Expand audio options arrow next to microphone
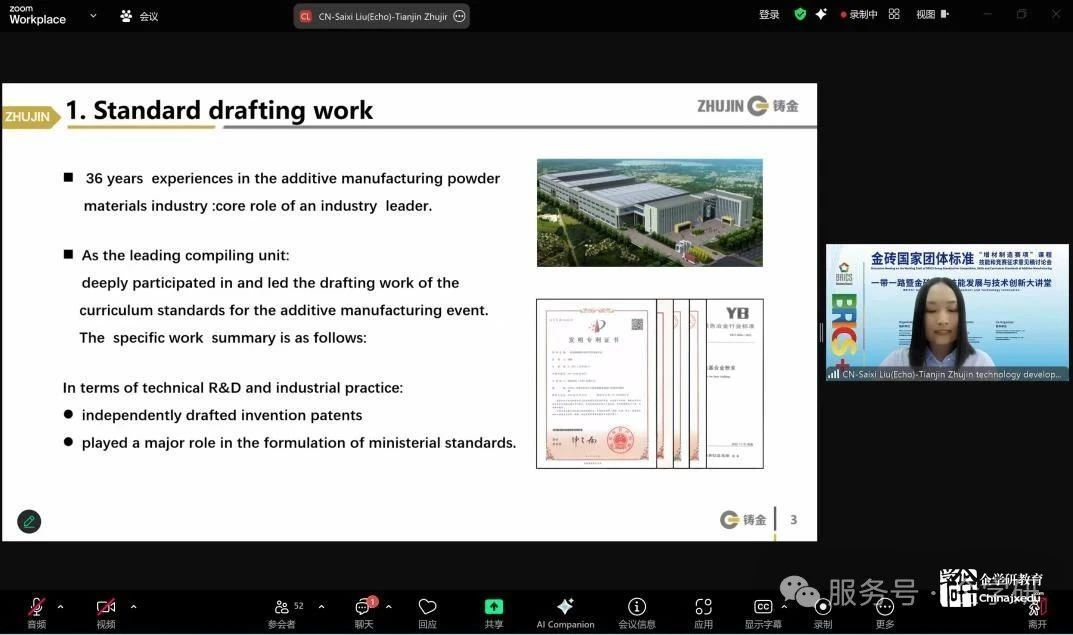Viewport: 1073px width, 635px height. coord(60,606)
